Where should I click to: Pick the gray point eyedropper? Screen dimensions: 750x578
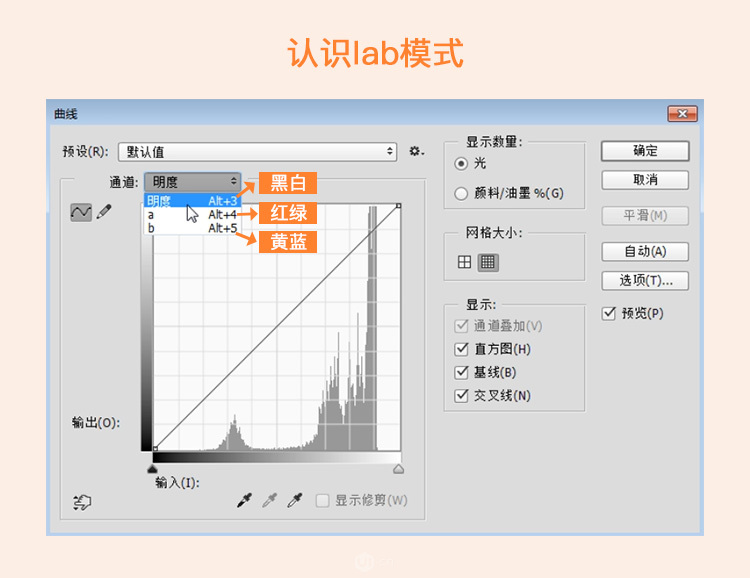(270, 500)
